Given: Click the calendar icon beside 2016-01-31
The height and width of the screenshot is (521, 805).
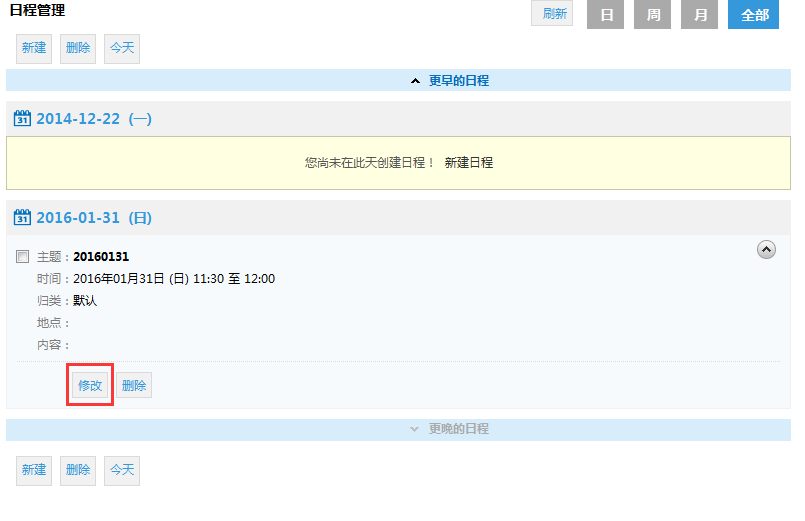Looking at the screenshot, I should click(22, 218).
